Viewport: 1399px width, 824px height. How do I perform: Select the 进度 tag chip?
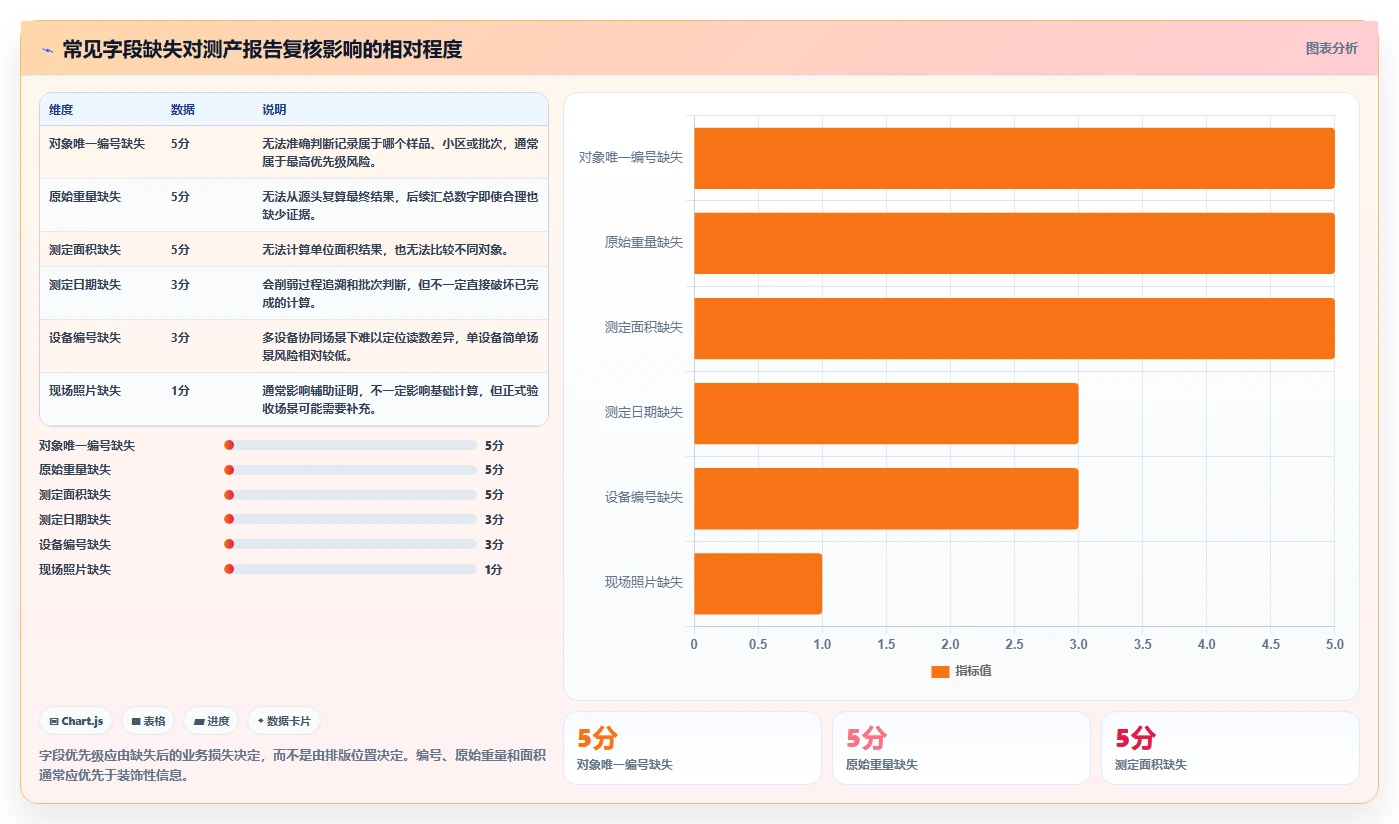pos(211,721)
